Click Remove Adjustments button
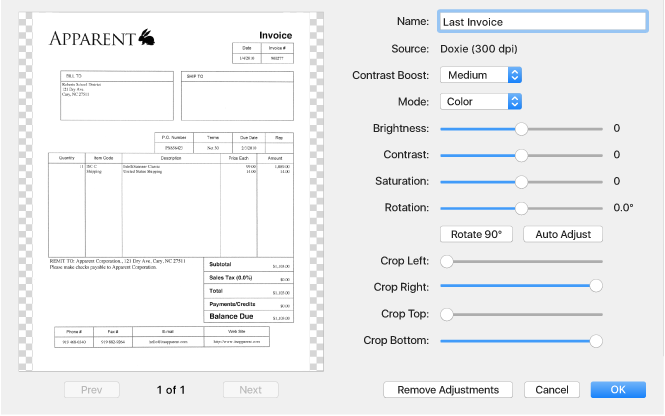The height and width of the screenshot is (416, 665). (x=448, y=390)
